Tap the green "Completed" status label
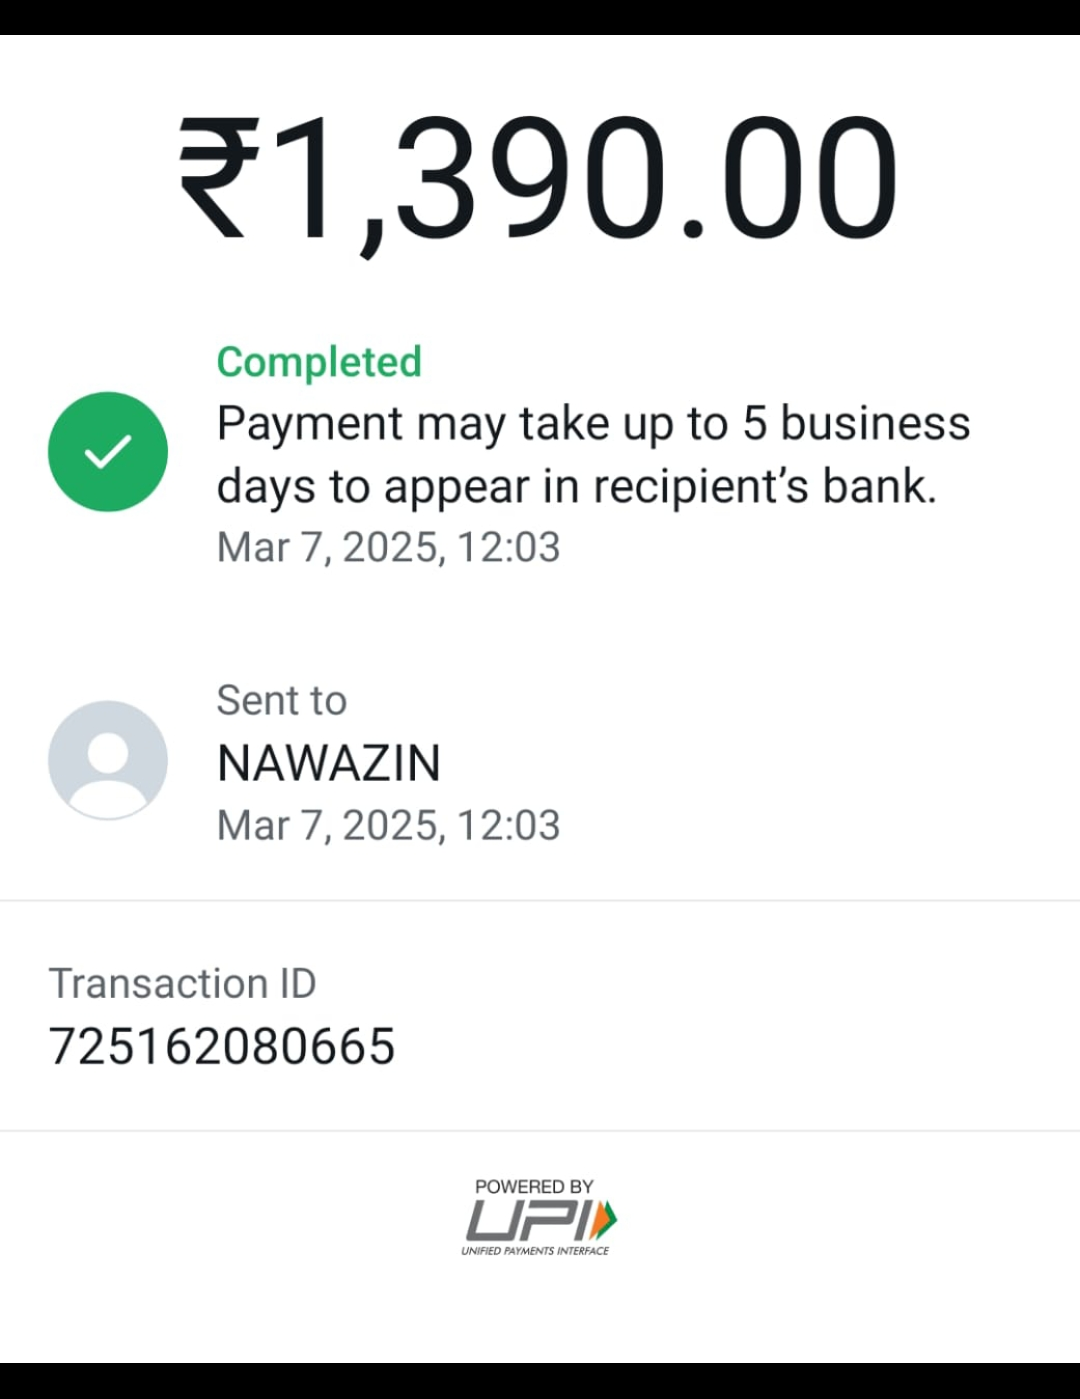This screenshot has height=1399, width=1080. [319, 362]
